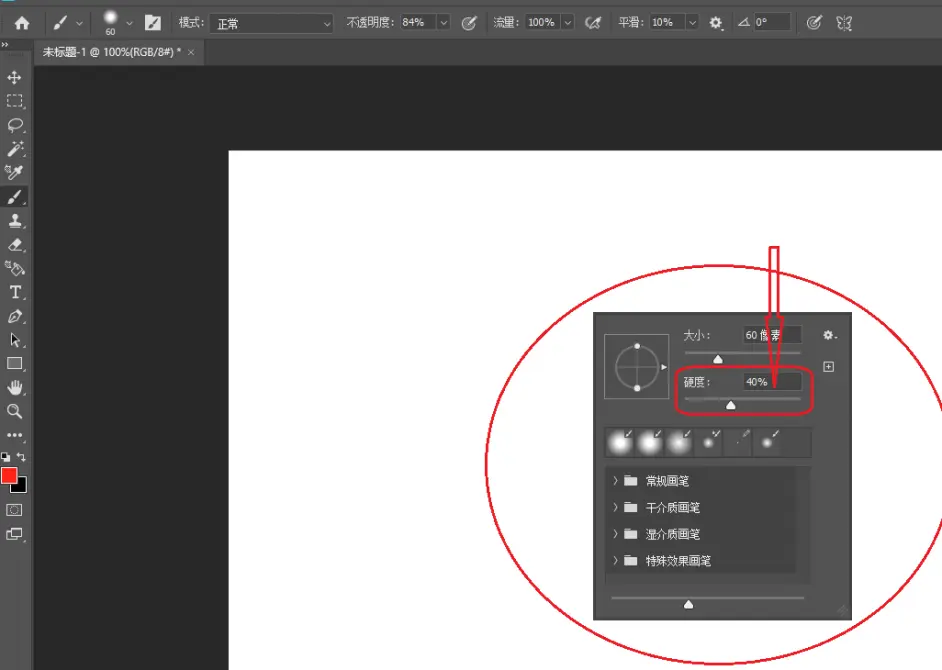This screenshot has height=670, width=942.
Task: Click the brush angle roundness preview
Action: [637, 367]
